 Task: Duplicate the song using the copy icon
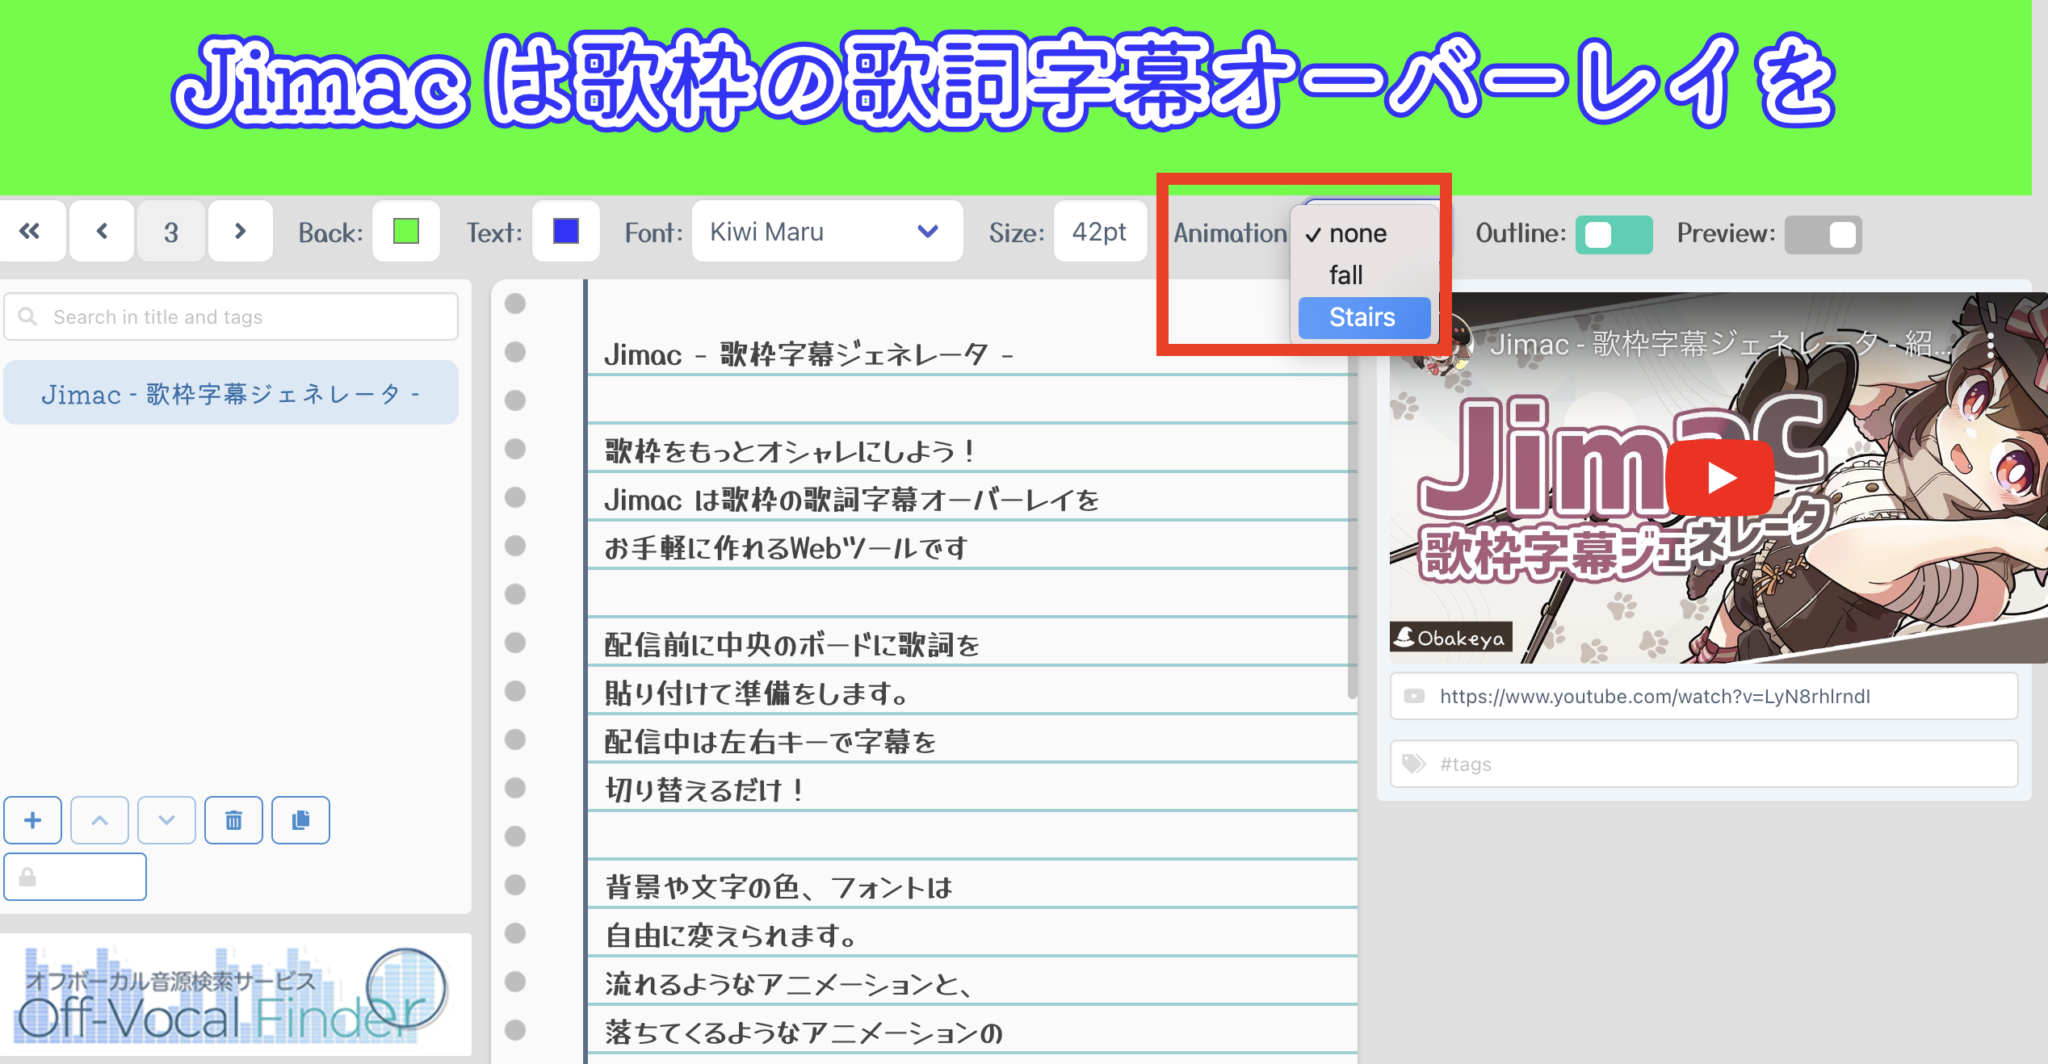300,820
